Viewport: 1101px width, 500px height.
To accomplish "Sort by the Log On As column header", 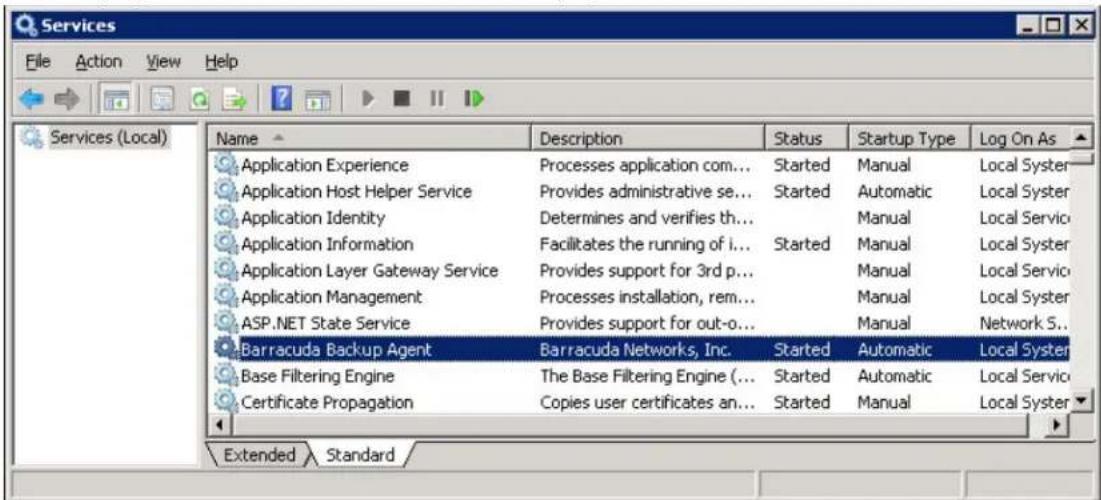I will (1020, 139).
